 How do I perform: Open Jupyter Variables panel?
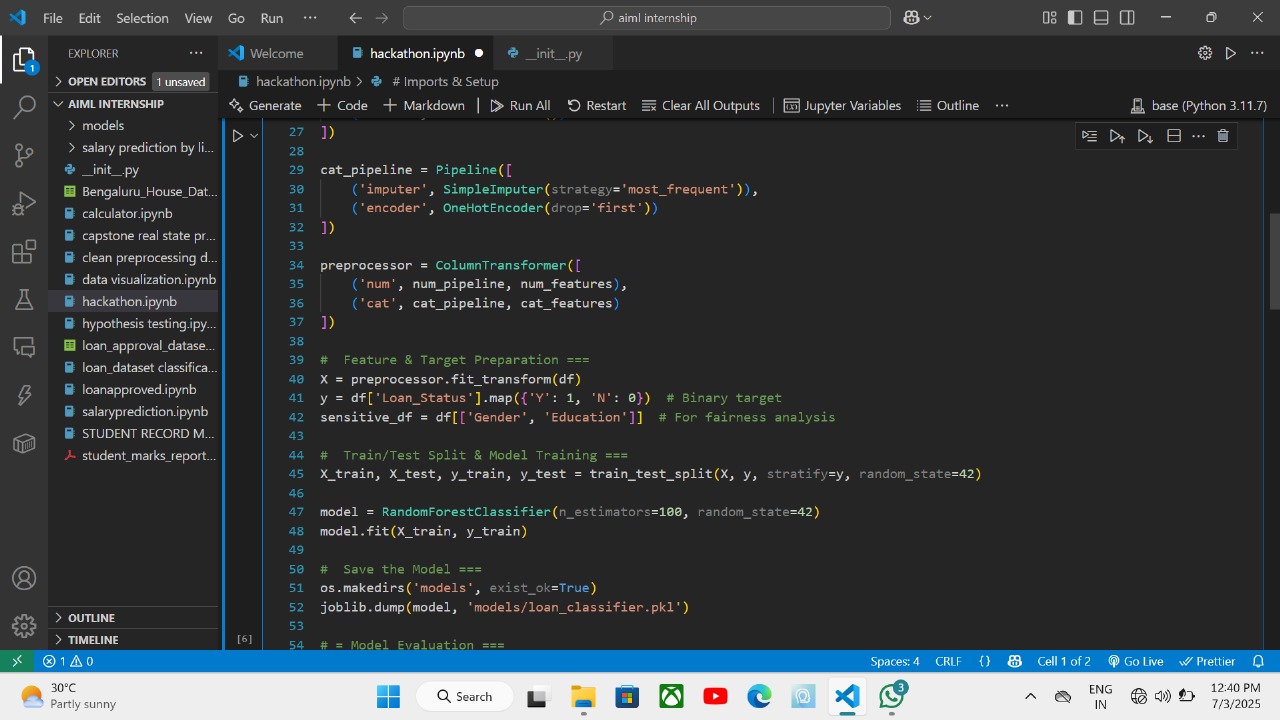[842, 105]
